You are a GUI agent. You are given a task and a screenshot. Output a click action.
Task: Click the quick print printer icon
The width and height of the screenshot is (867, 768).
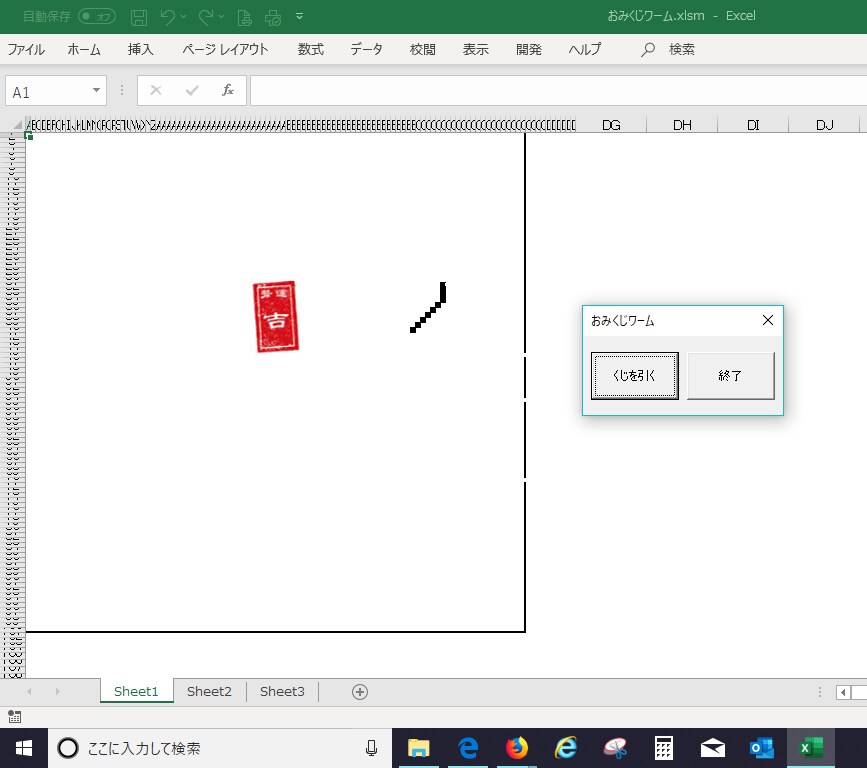point(273,18)
